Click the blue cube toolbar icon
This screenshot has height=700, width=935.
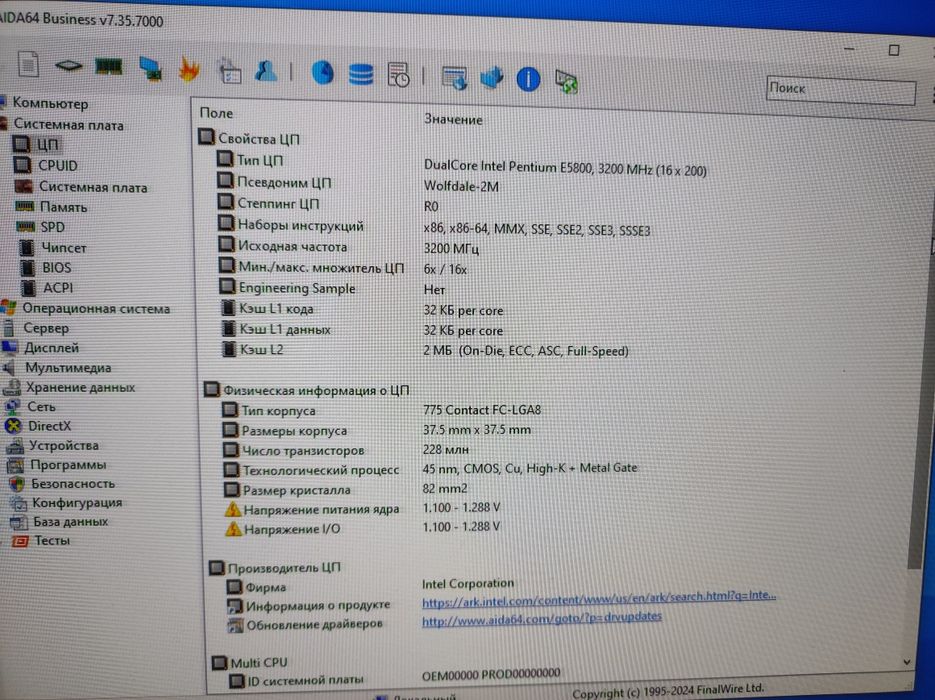pos(492,78)
